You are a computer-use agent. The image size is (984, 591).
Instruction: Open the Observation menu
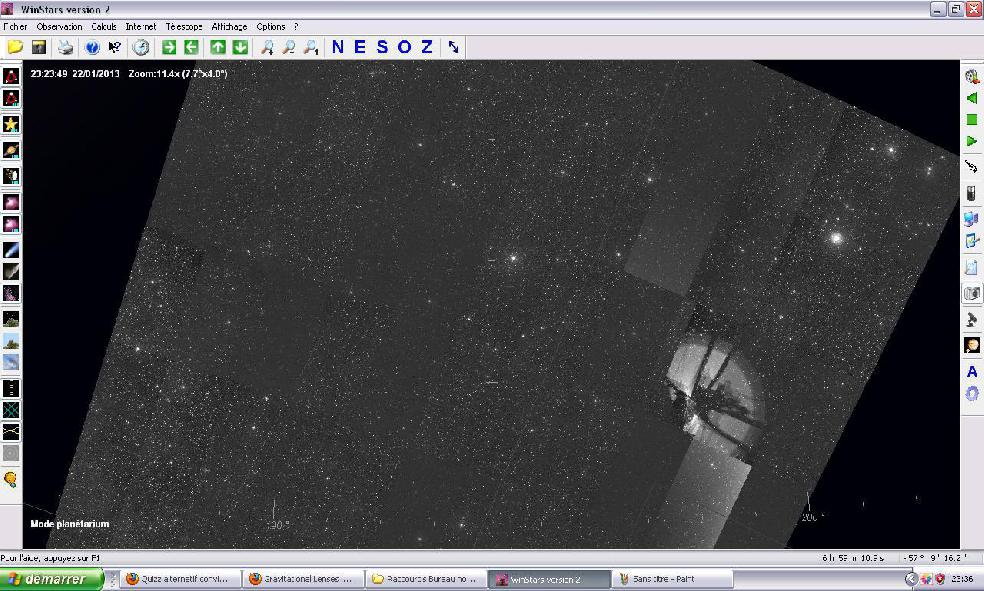59,26
